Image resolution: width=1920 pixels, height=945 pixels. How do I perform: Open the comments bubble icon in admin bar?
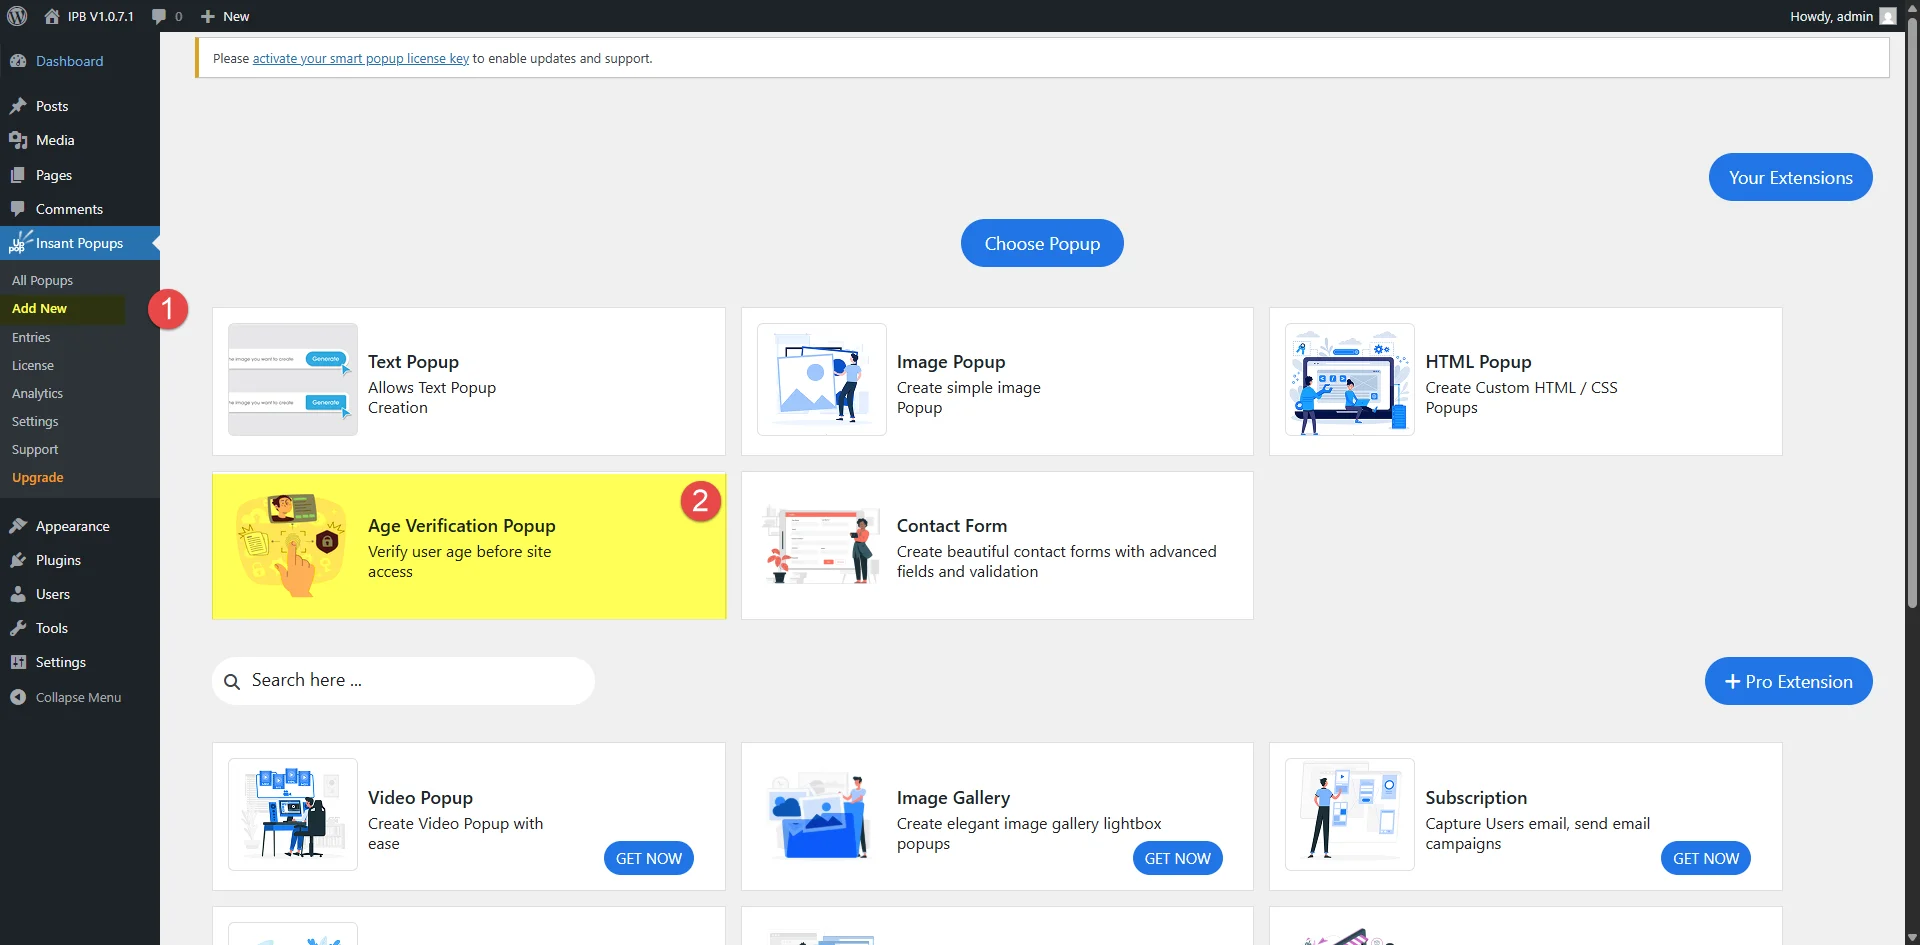pyautogui.click(x=159, y=16)
